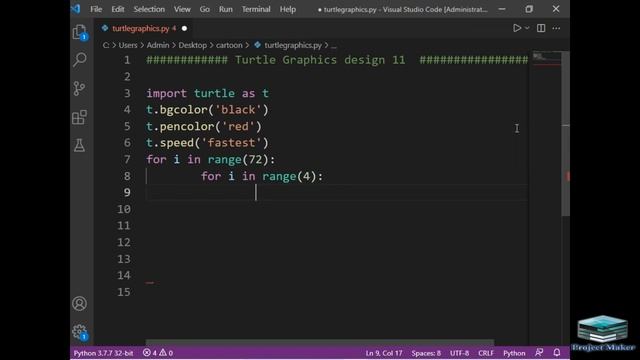The width and height of the screenshot is (640, 360).
Task: Click the horizontal editor scrollbar
Action: click(x=320, y=342)
